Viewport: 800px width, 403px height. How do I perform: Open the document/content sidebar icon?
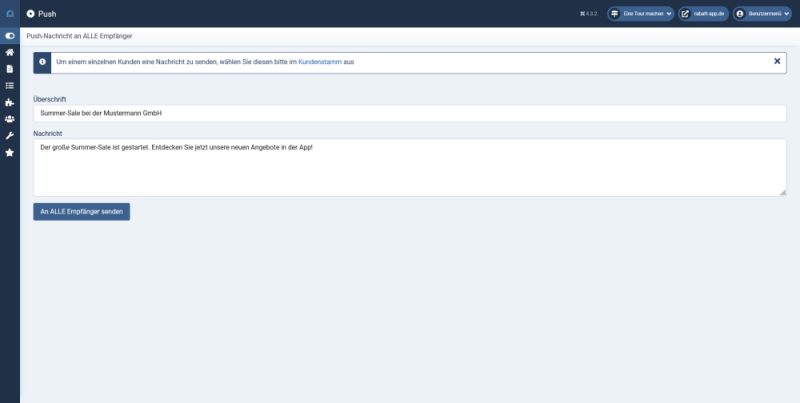click(9, 69)
